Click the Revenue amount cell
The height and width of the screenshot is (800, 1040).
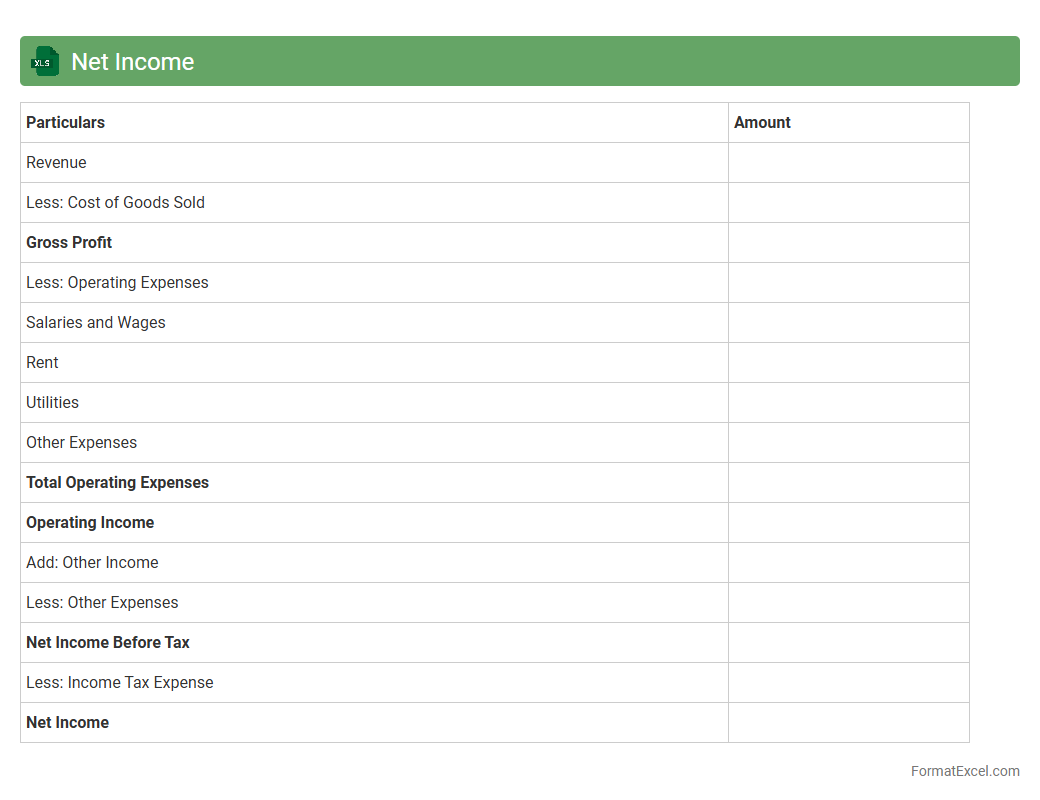(x=848, y=163)
